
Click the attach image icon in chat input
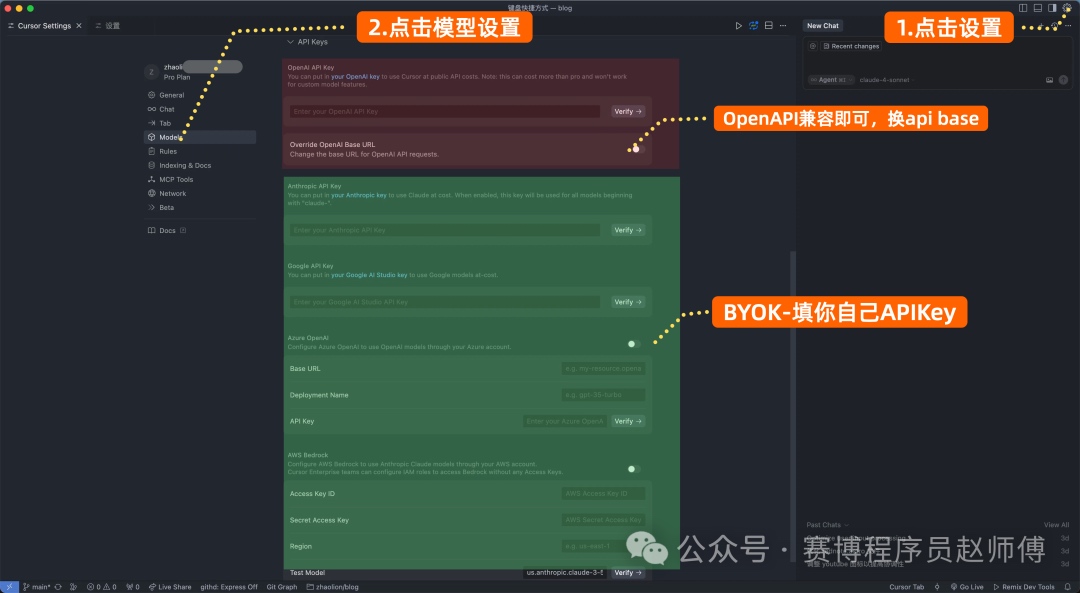(1049, 80)
